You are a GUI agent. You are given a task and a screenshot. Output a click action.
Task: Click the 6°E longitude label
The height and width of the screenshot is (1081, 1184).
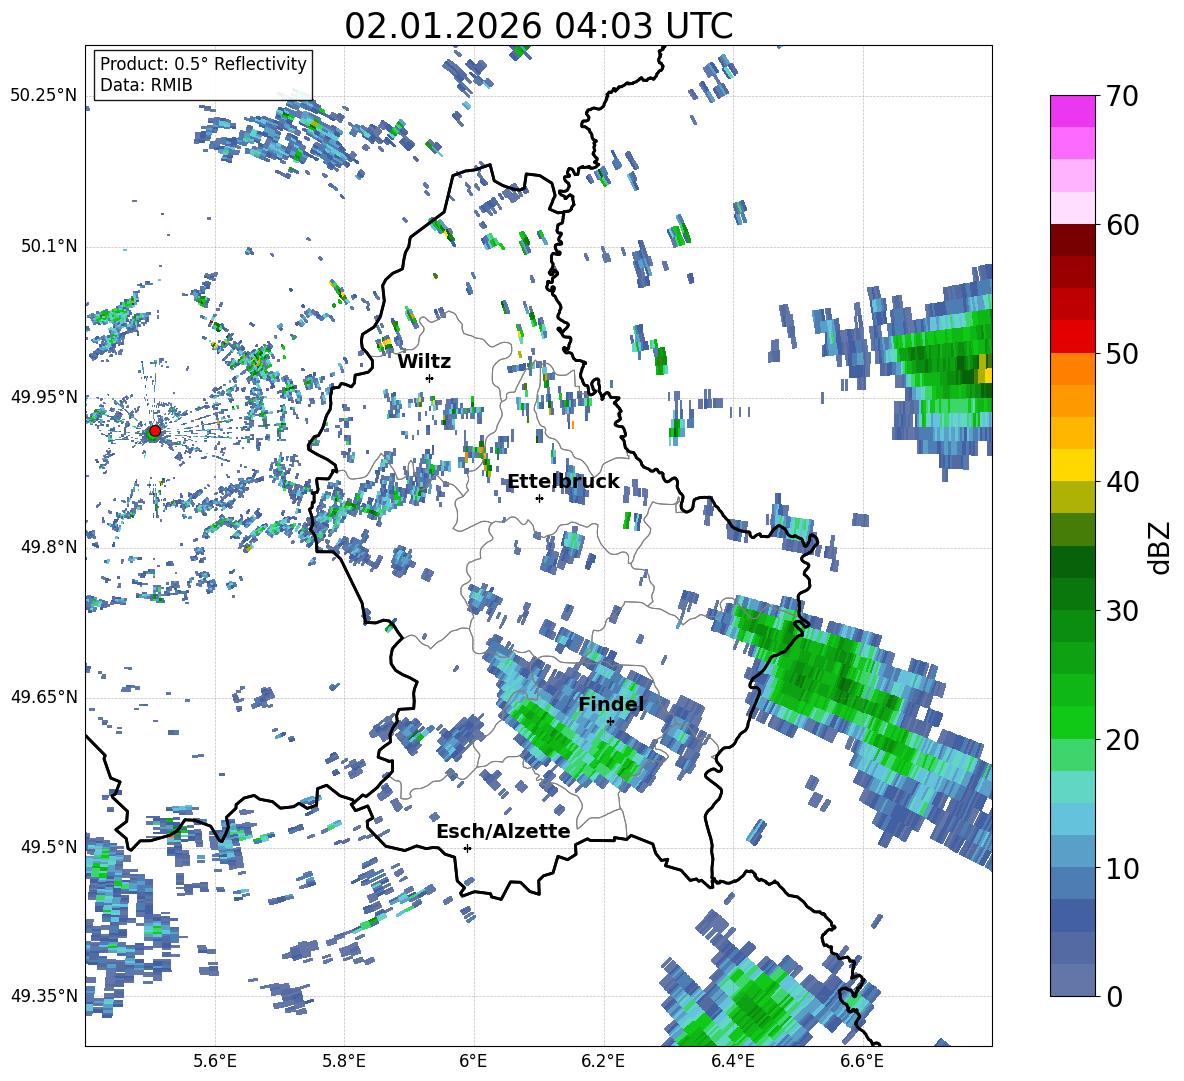(x=473, y=1062)
